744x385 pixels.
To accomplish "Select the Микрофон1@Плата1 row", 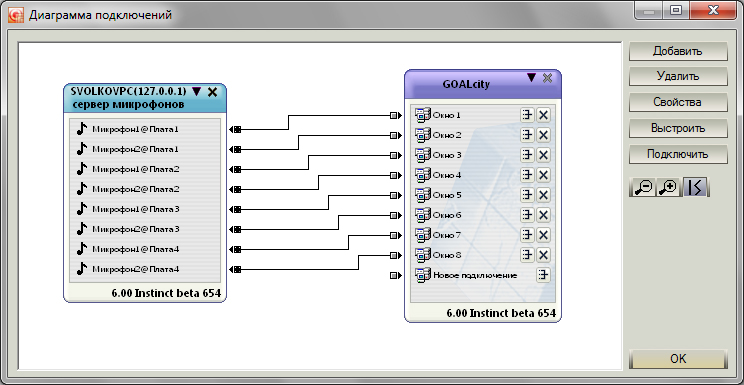I will [145, 129].
